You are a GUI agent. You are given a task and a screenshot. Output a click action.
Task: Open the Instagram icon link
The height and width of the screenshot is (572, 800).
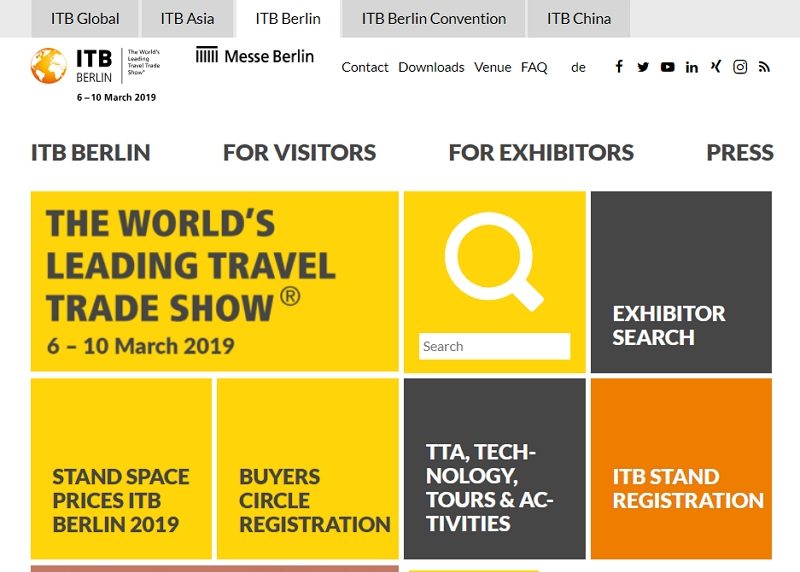(740, 67)
